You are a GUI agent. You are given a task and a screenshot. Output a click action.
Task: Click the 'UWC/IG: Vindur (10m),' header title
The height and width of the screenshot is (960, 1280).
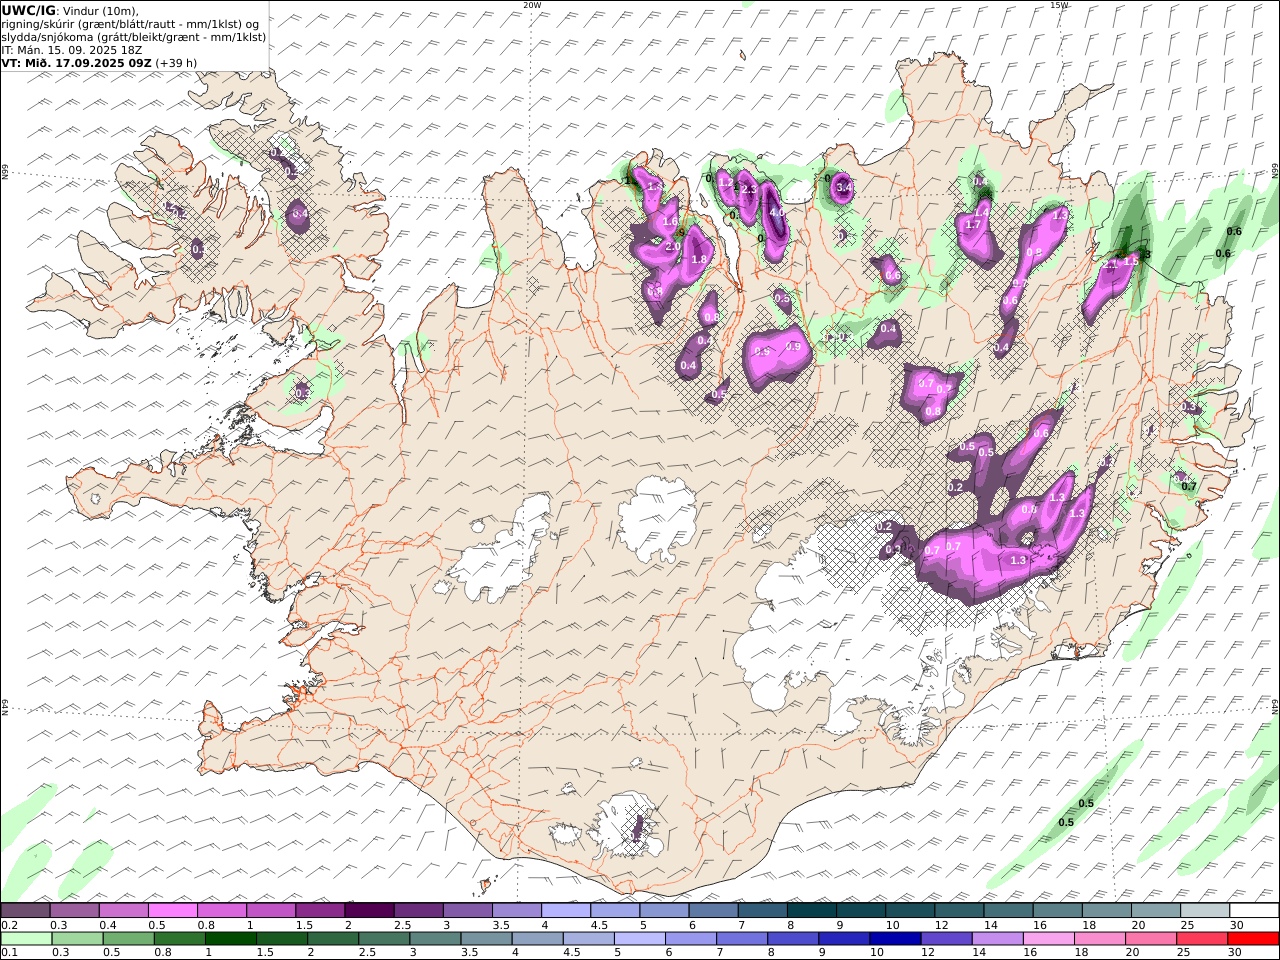tap(70, 10)
